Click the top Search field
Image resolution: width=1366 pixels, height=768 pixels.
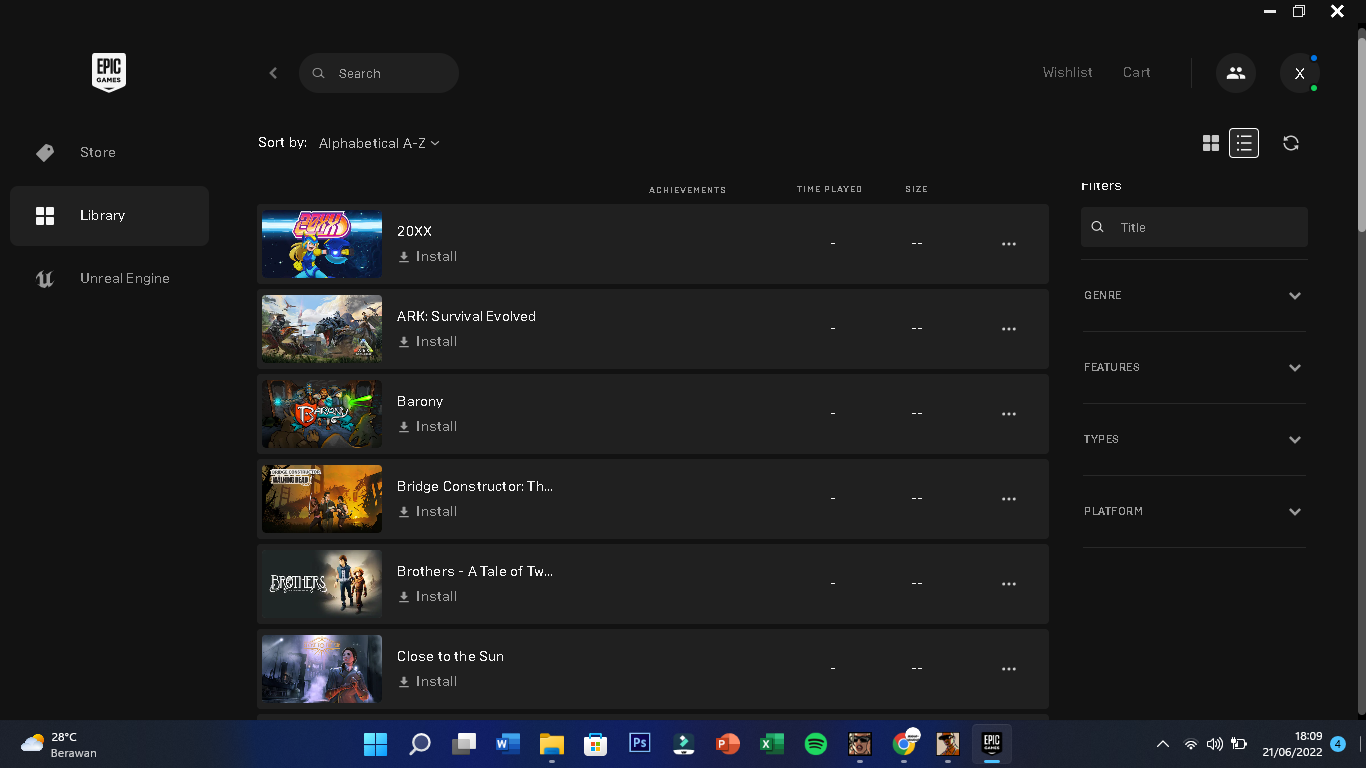point(379,73)
